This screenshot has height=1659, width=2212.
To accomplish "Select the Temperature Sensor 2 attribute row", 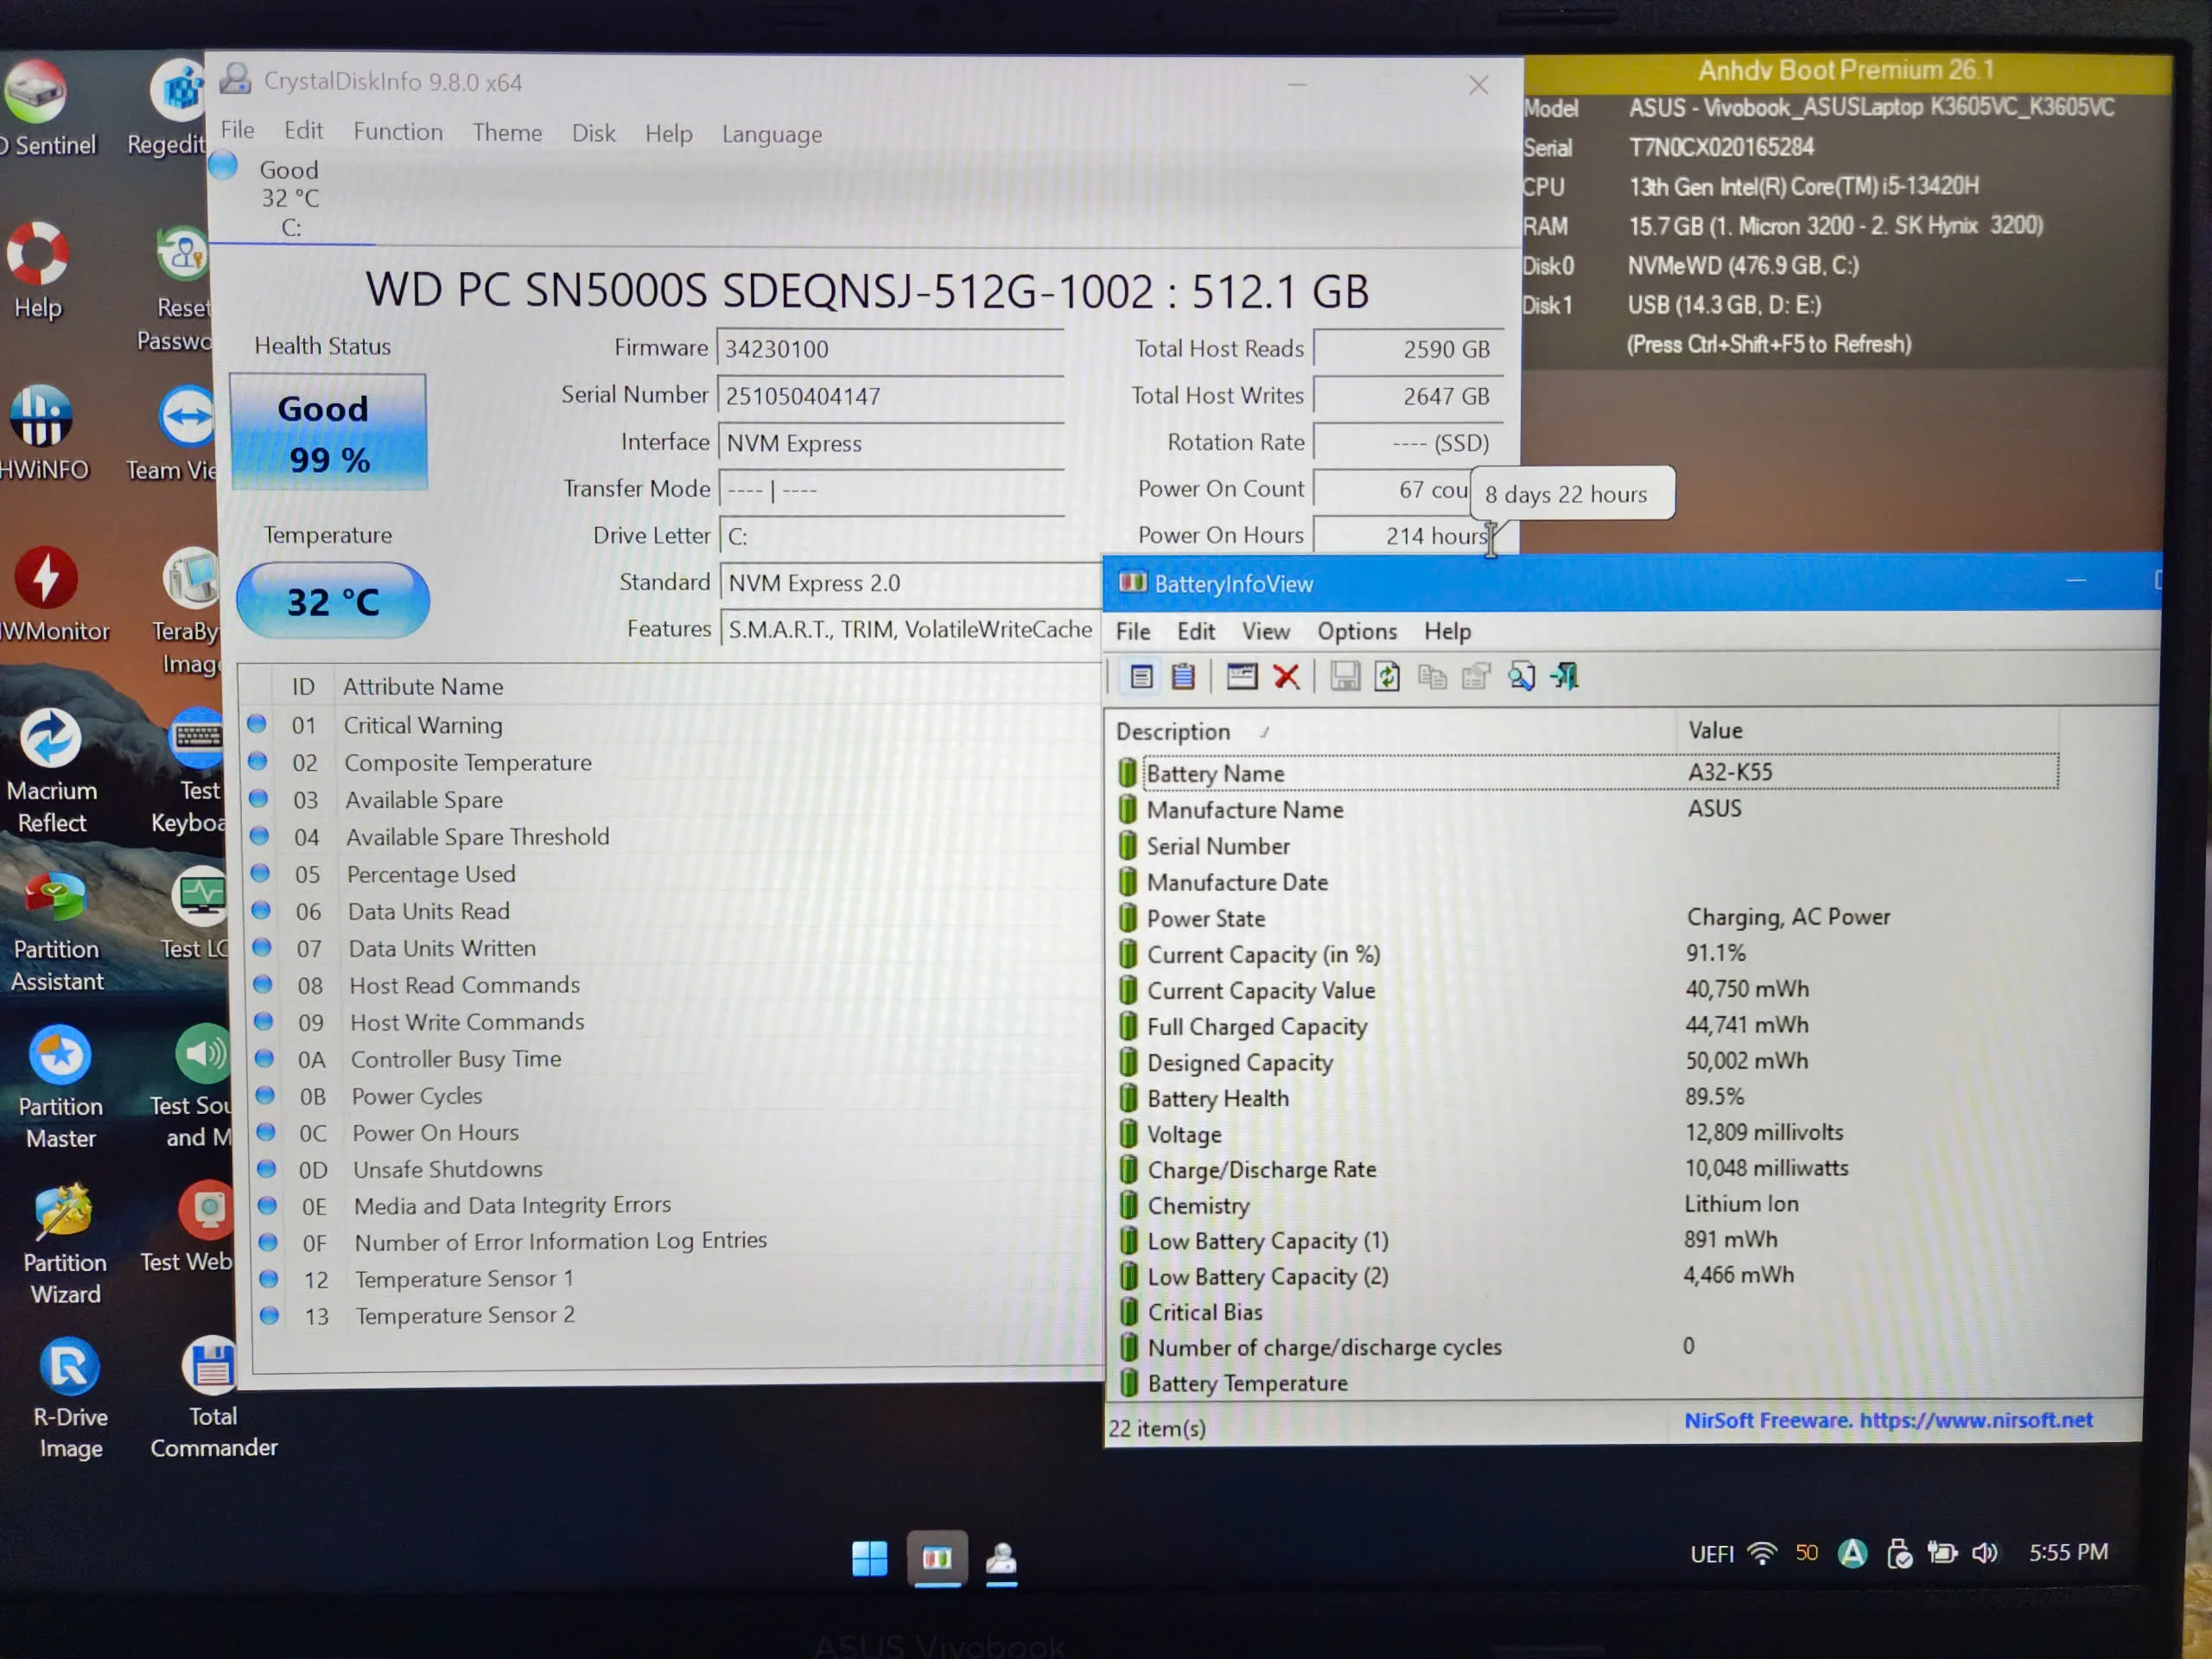I will pyautogui.click(x=678, y=1315).
